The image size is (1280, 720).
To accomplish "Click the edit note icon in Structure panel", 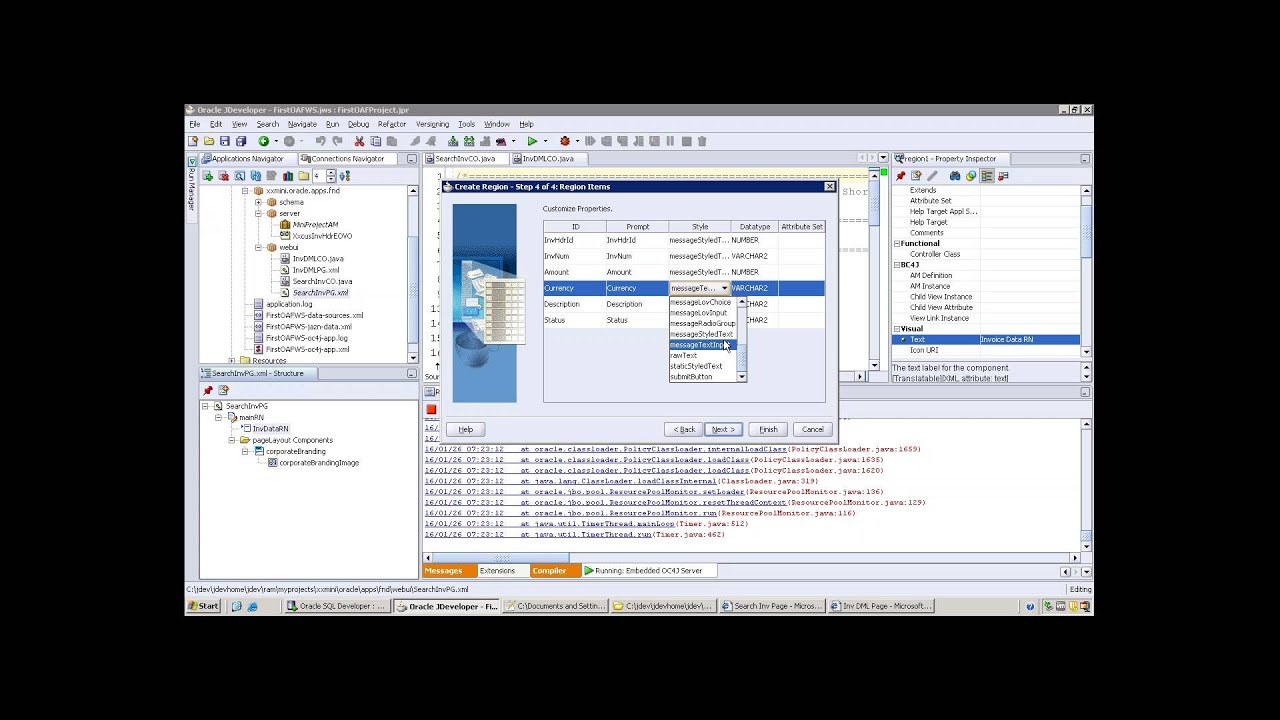I will (223, 390).
